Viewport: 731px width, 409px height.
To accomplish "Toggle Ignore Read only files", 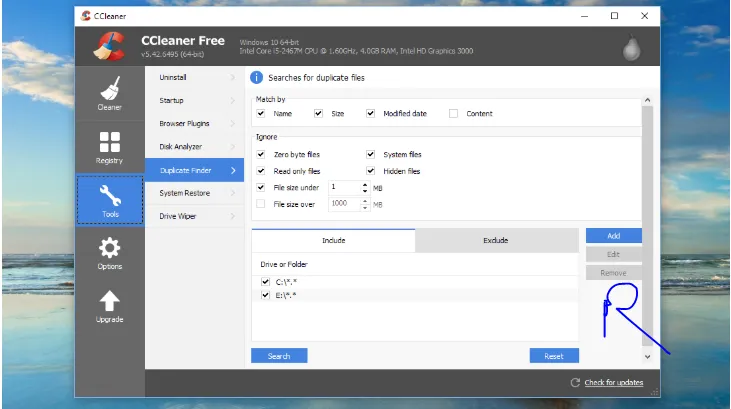I will [261, 171].
